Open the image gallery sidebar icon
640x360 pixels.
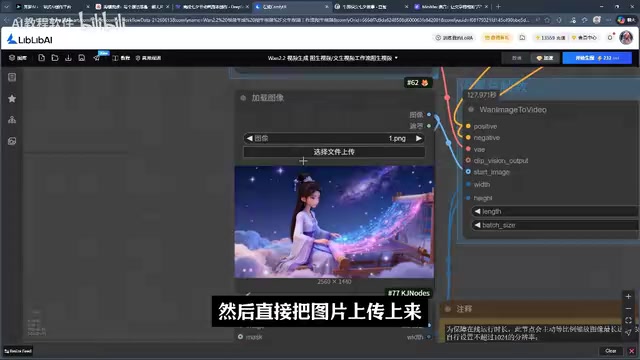coord(12,141)
